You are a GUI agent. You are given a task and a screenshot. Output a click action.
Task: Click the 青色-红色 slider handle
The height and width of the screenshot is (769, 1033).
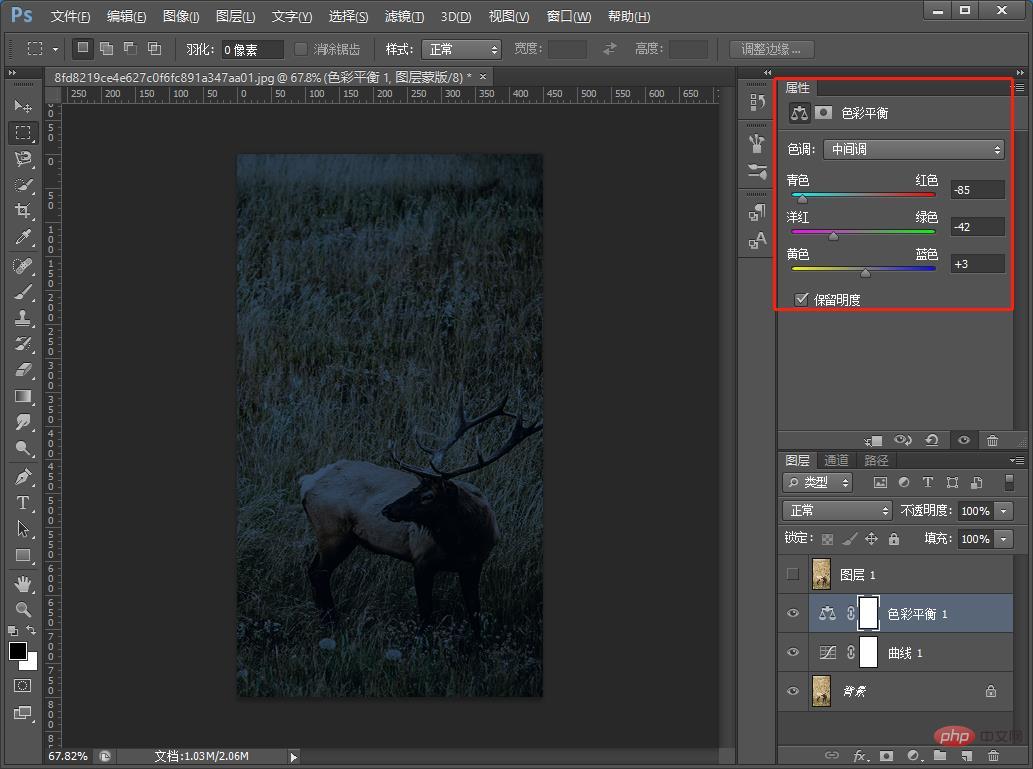[802, 198]
